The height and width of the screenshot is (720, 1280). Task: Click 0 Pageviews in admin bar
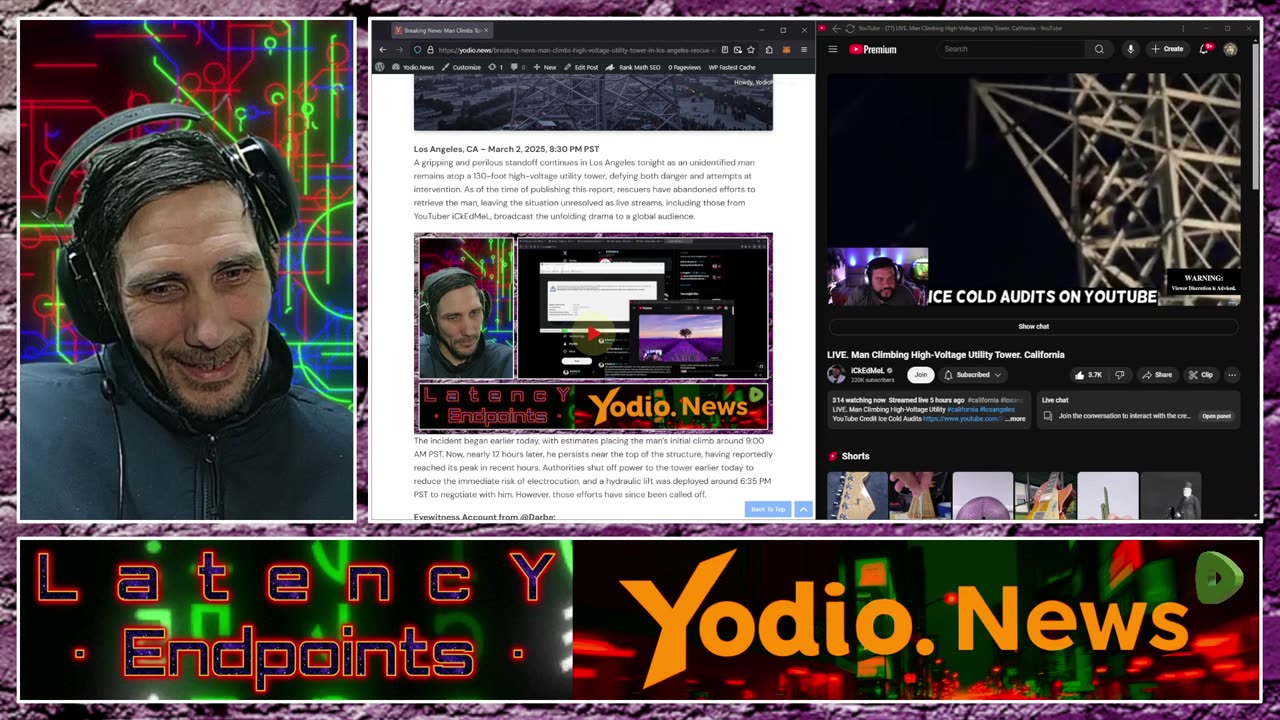(684, 67)
